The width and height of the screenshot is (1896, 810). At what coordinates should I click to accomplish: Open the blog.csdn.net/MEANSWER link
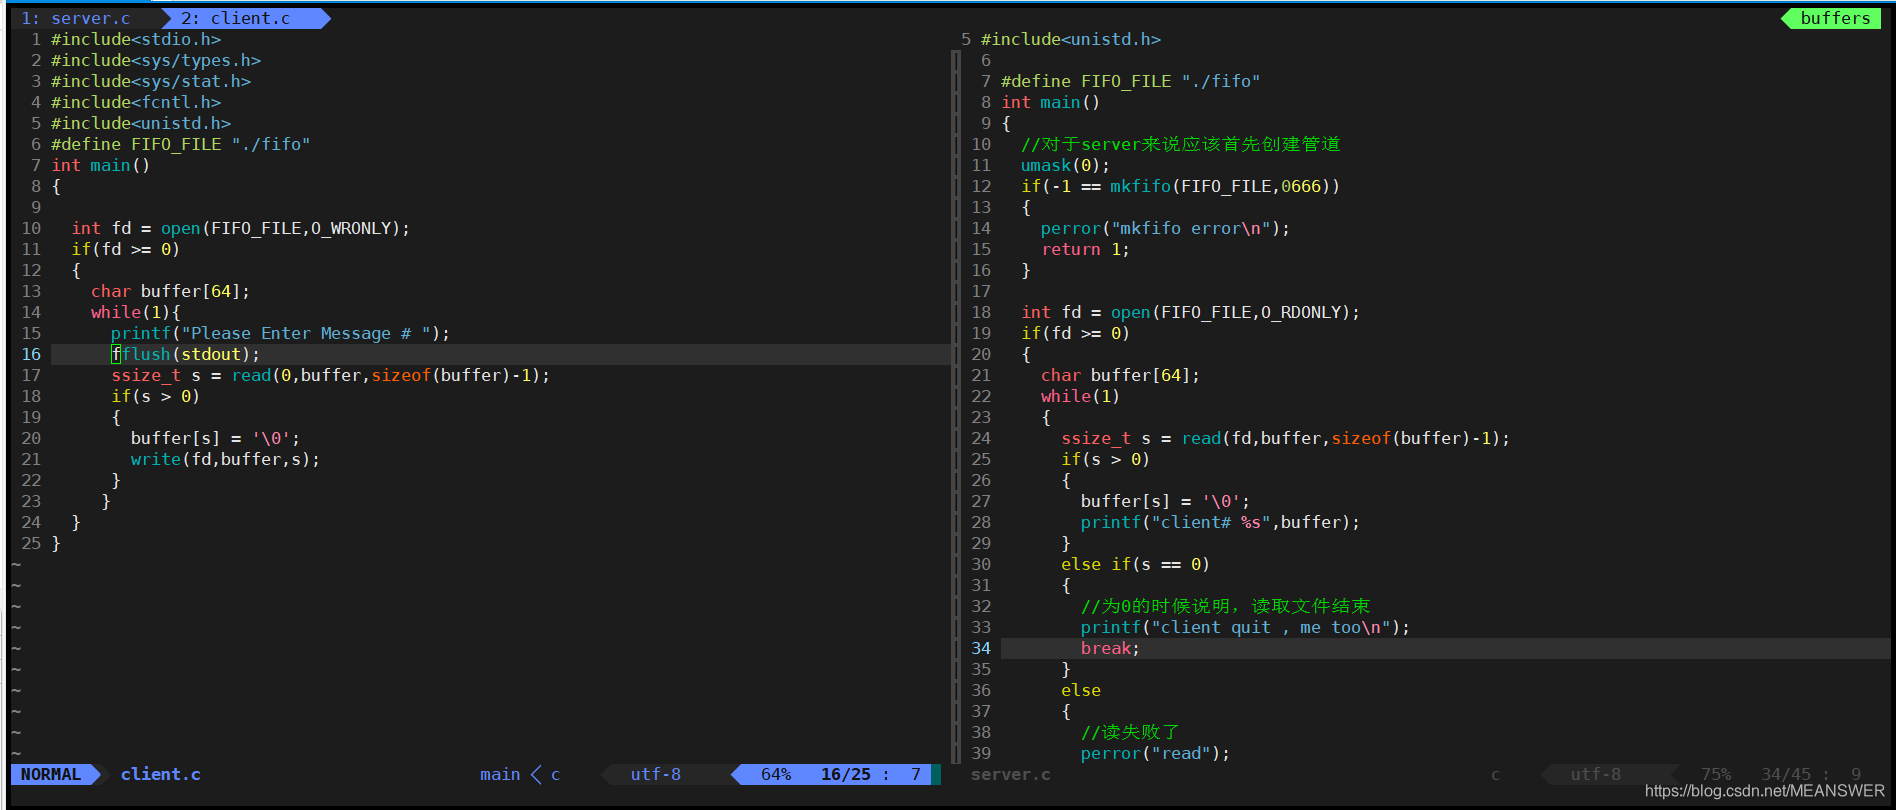coord(1764,791)
